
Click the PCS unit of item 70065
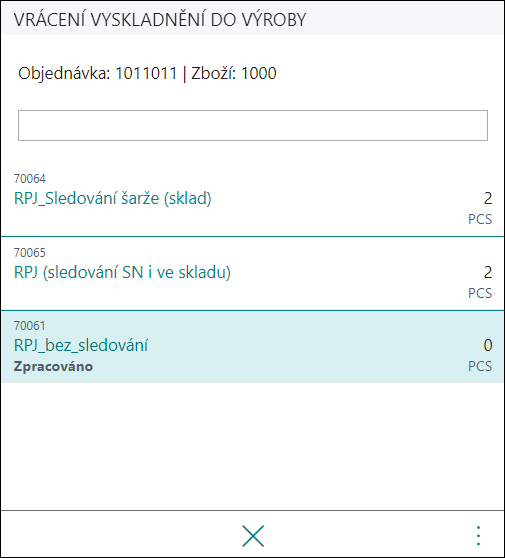[x=480, y=293]
